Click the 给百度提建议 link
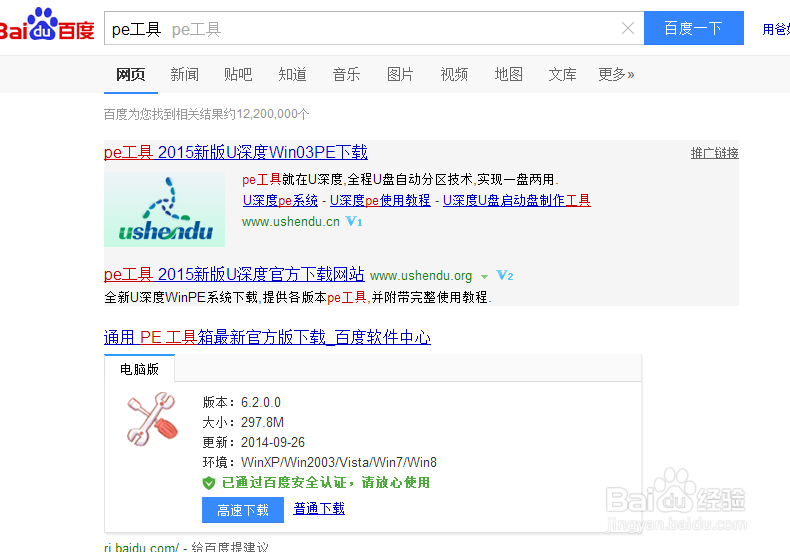The height and width of the screenshot is (552, 790). pos(230,547)
